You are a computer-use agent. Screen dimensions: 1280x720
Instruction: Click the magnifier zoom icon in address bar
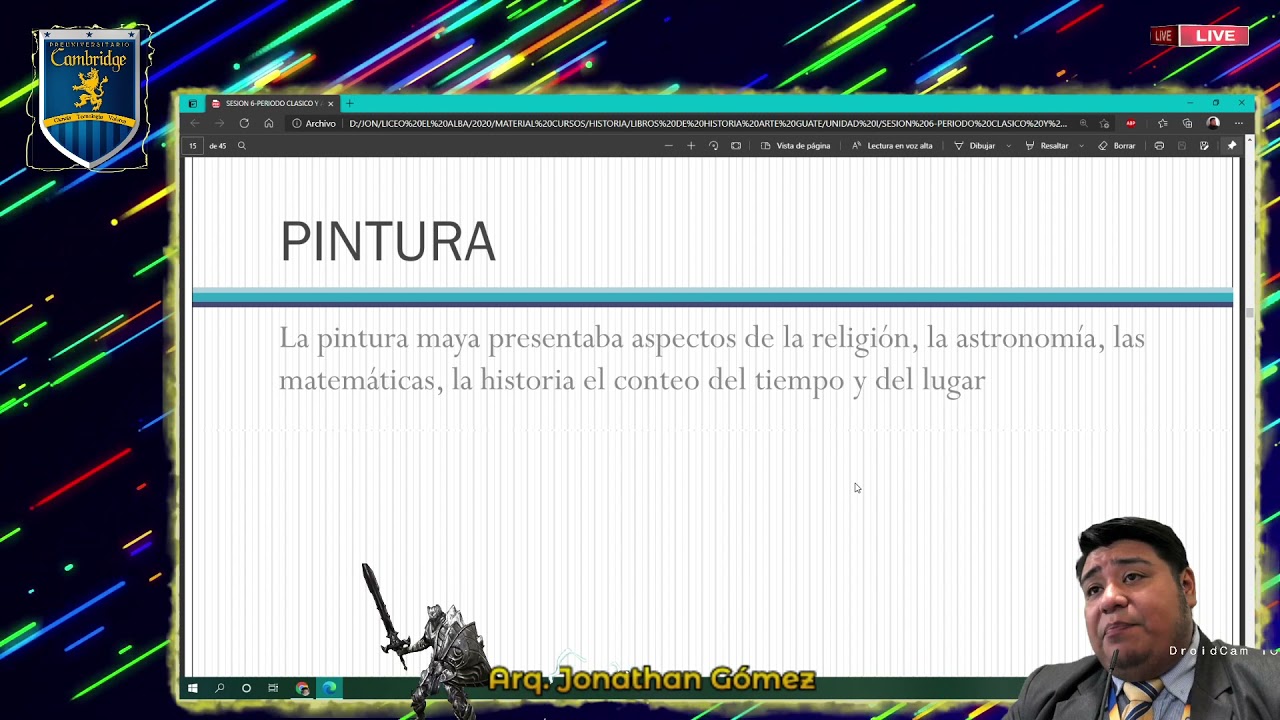click(1083, 123)
